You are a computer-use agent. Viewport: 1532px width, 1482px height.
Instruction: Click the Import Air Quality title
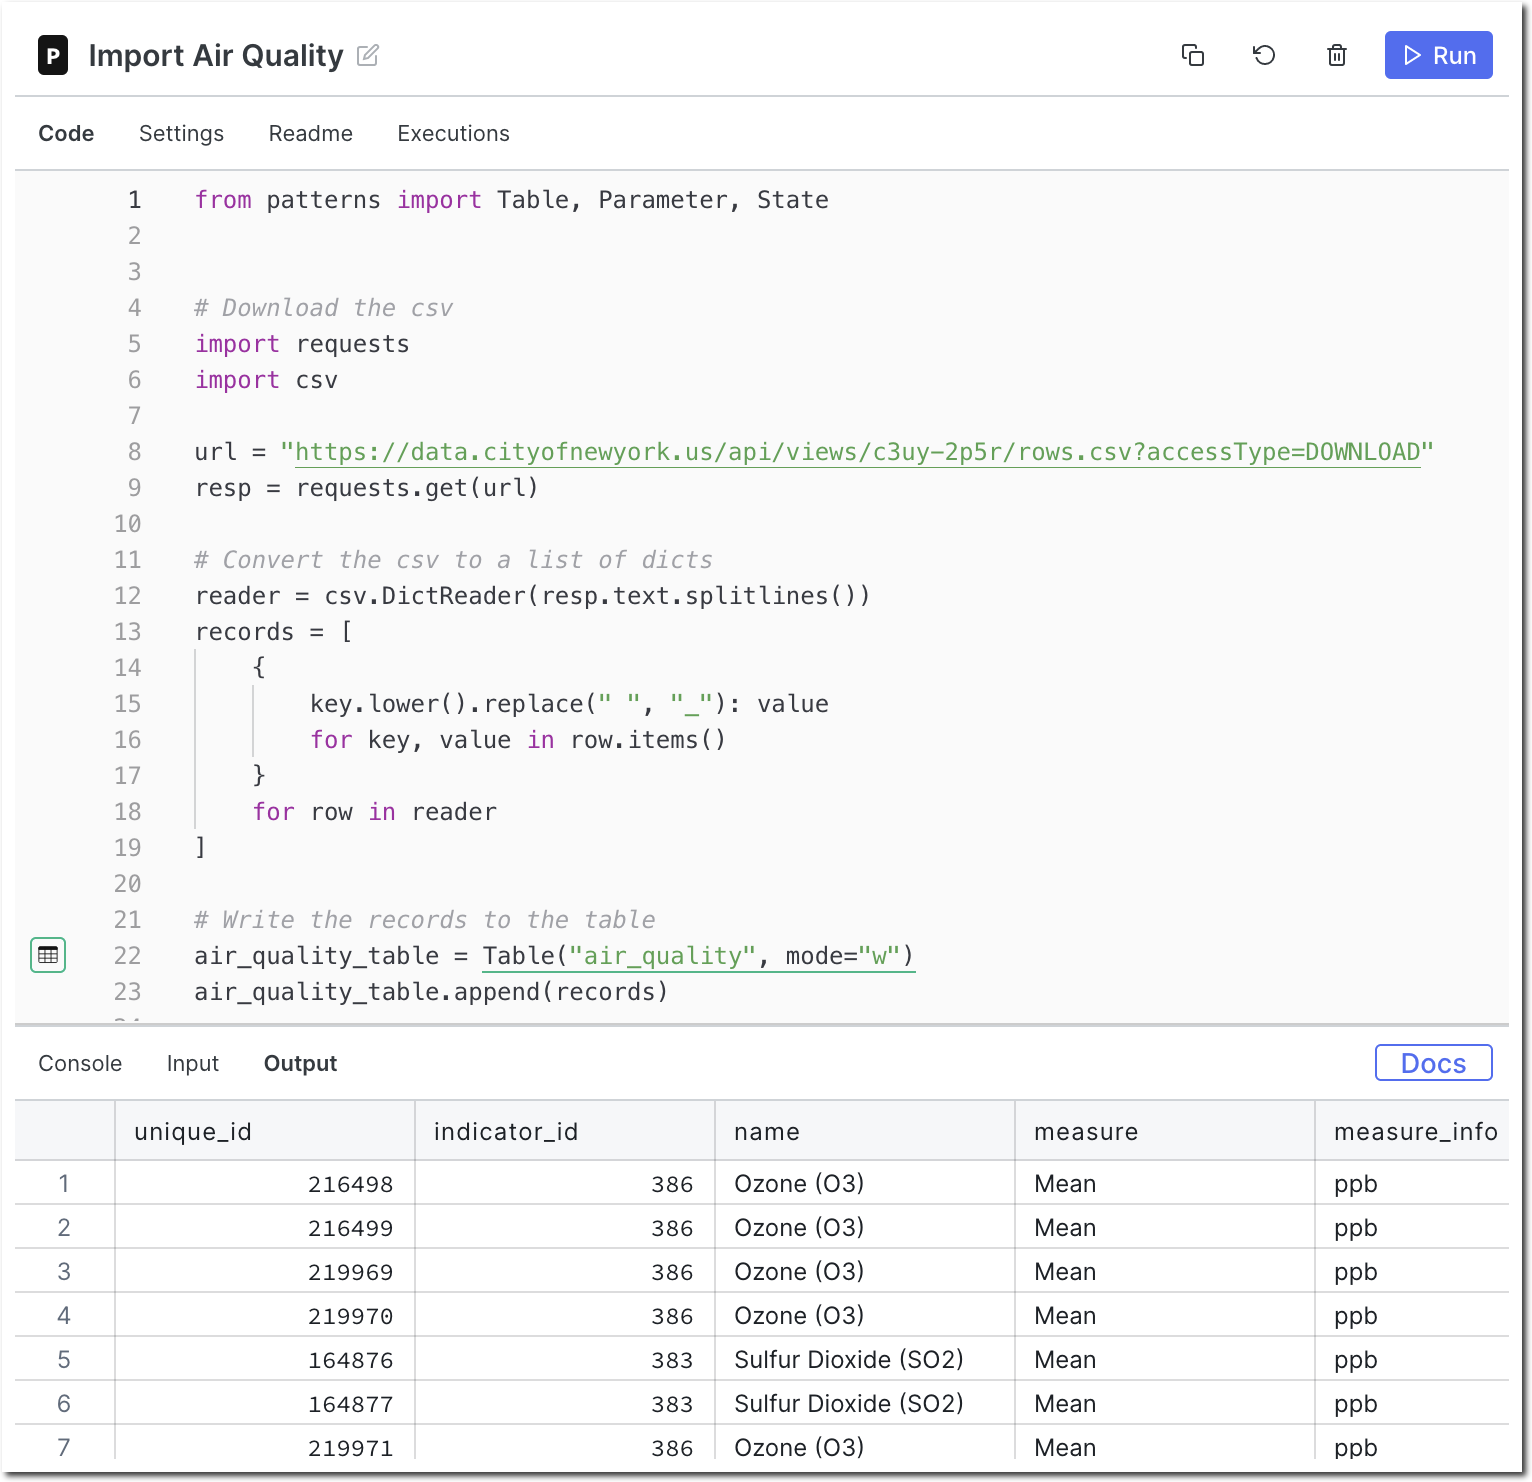[216, 55]
